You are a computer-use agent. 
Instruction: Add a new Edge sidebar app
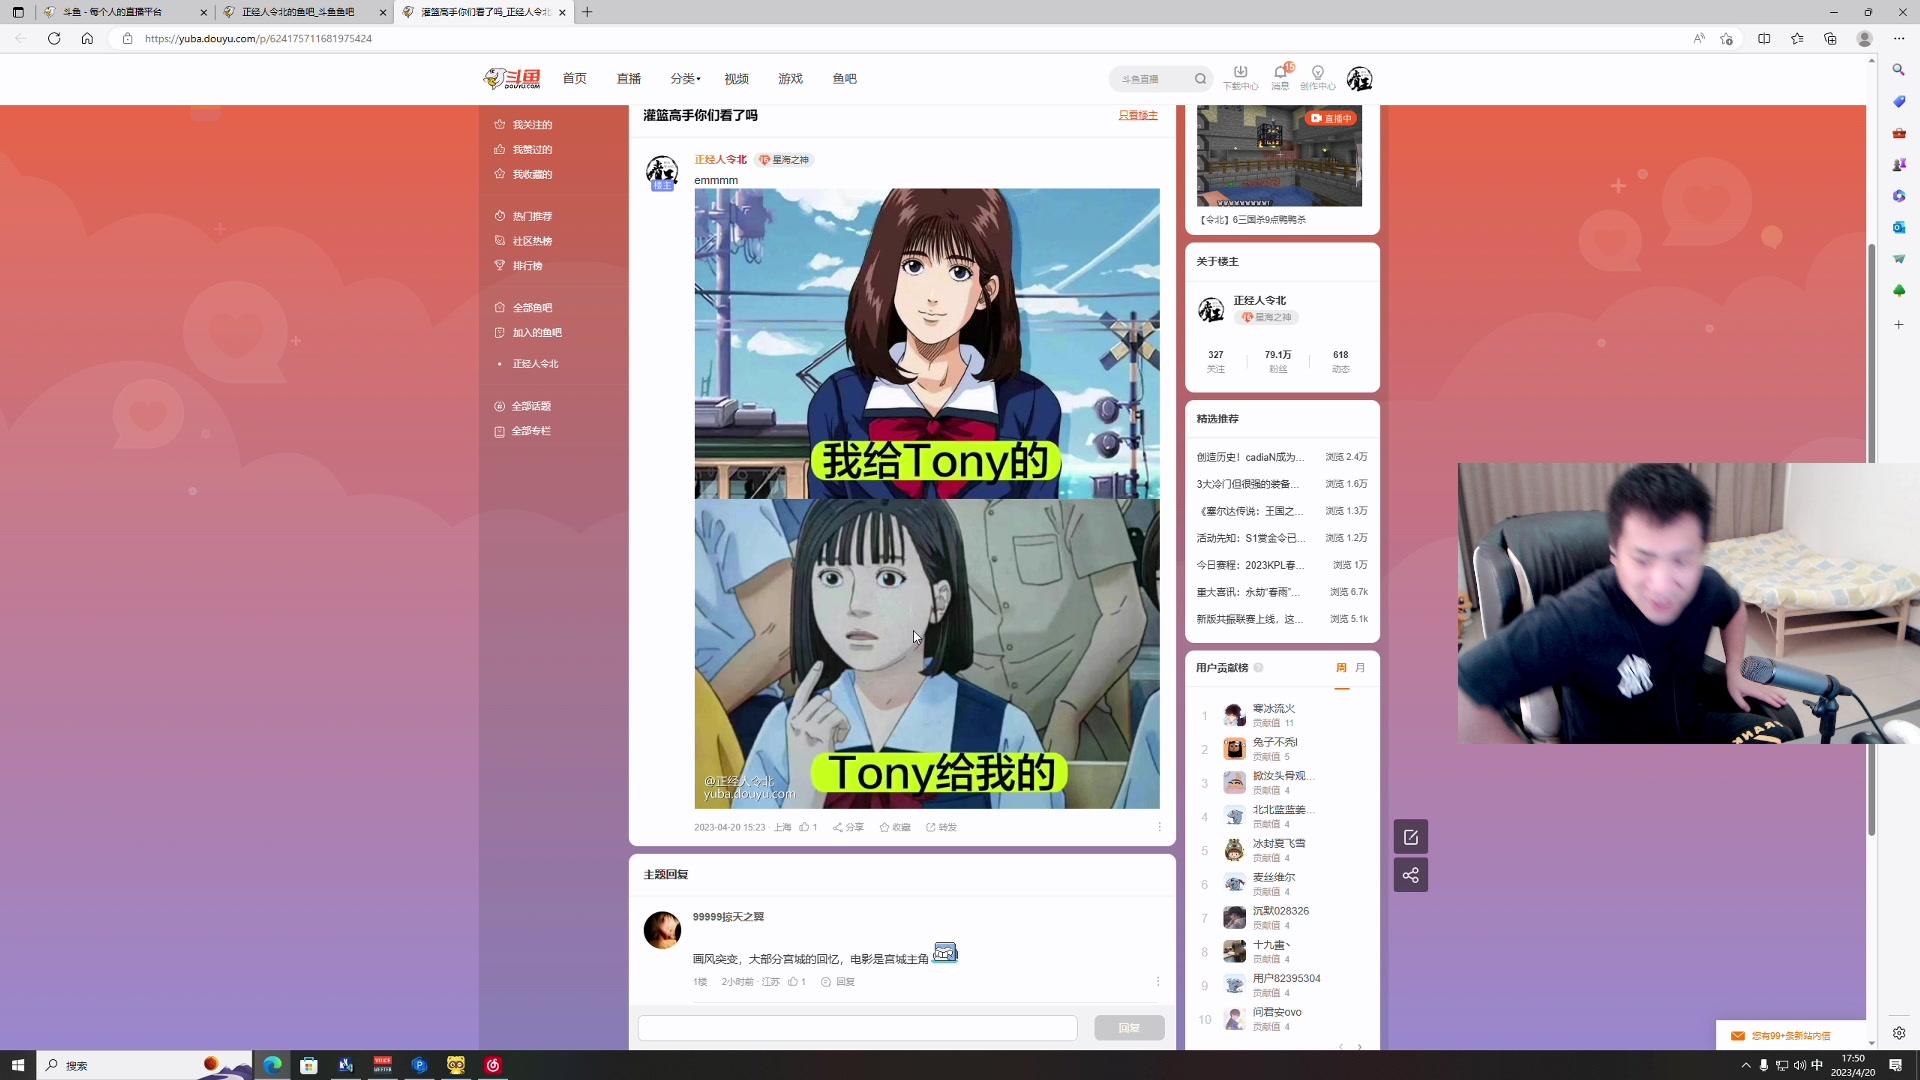[x=1898, y=325]
